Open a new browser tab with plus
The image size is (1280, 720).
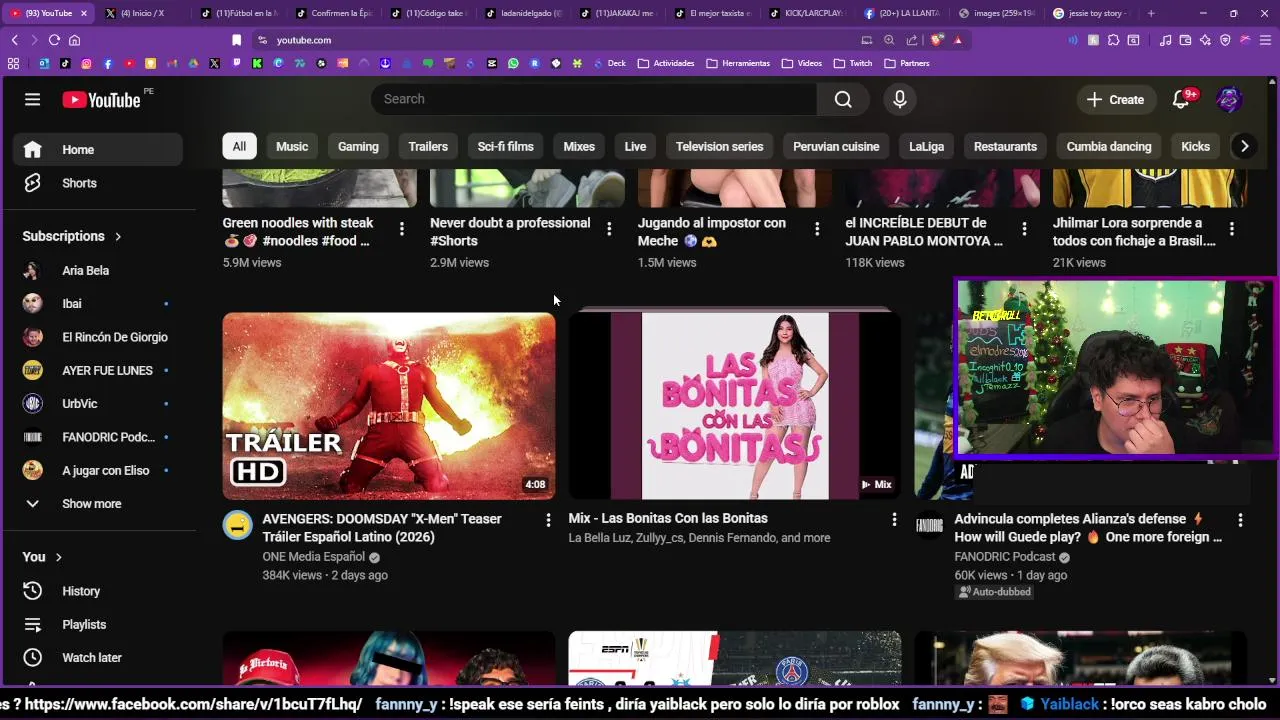[1151, 13]
